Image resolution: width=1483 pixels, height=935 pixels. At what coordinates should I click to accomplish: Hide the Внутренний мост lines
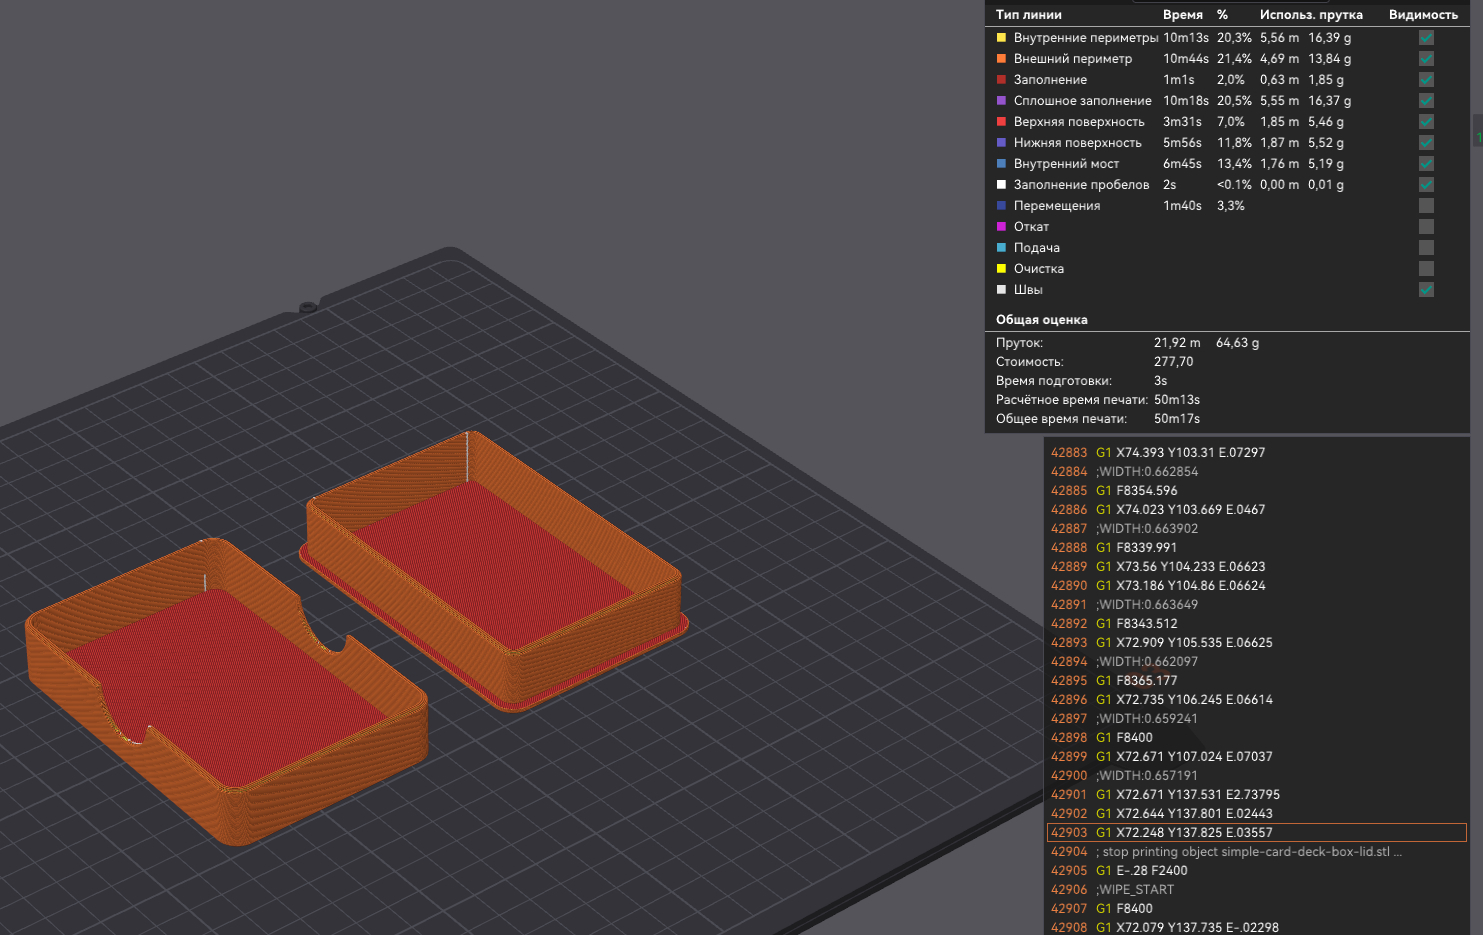coord(1426,164)
